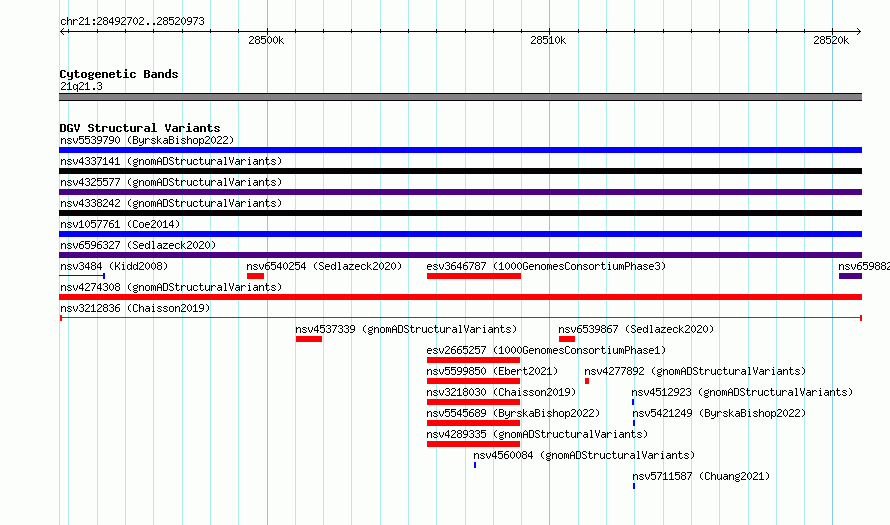Image resolution: width=890 pixels, height=525 pixels.
Task: Open nsv4277892 gnomAD variant label
Action: (x=695, y=371)
